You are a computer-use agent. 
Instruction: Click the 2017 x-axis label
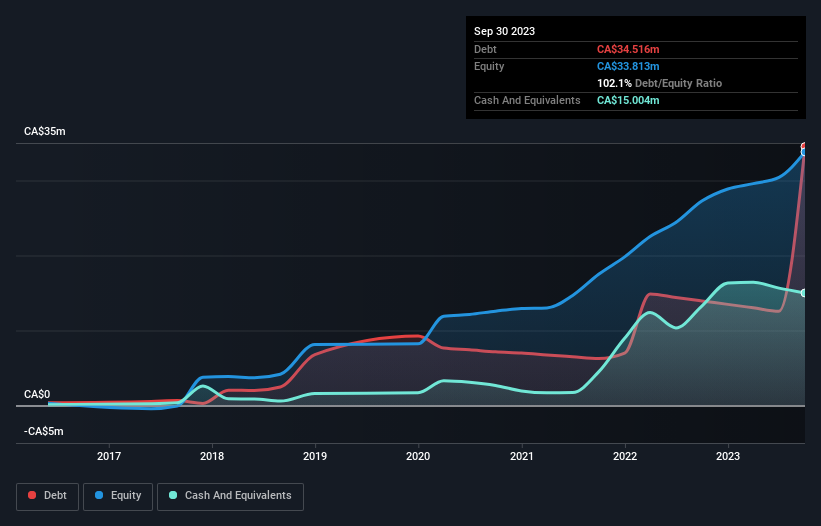109,456
